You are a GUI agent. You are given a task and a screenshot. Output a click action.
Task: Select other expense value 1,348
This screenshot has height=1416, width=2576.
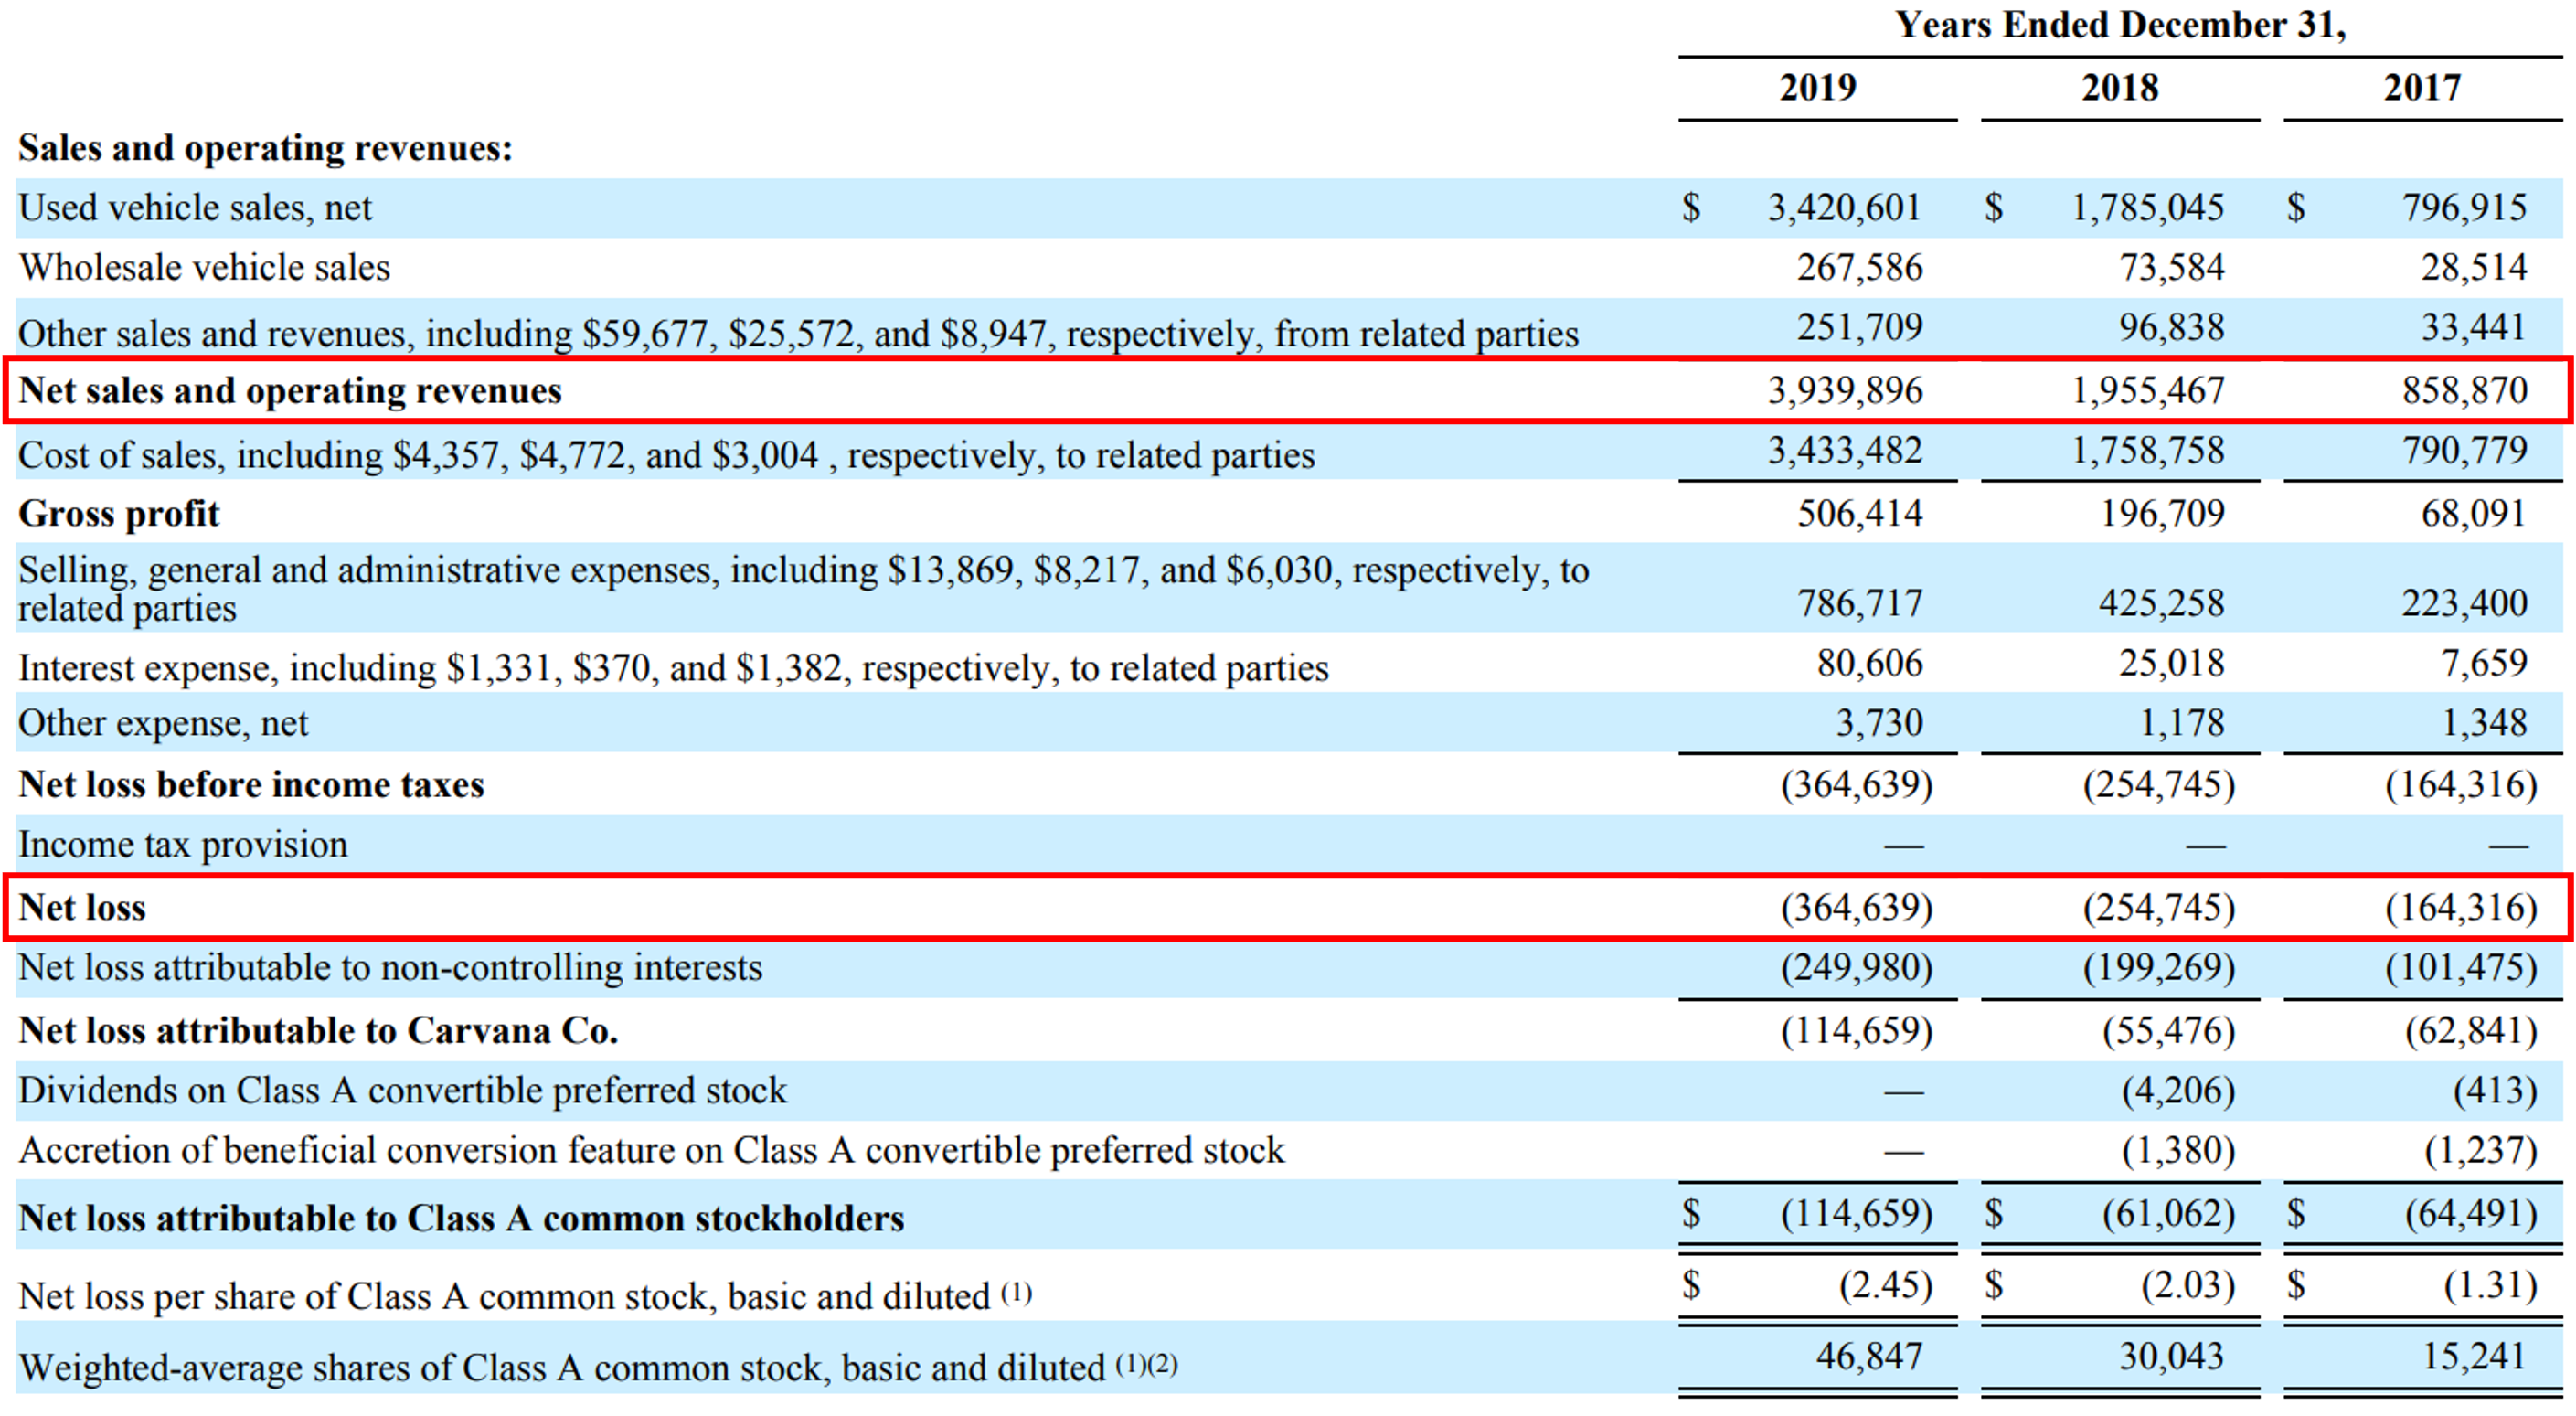2484,724
